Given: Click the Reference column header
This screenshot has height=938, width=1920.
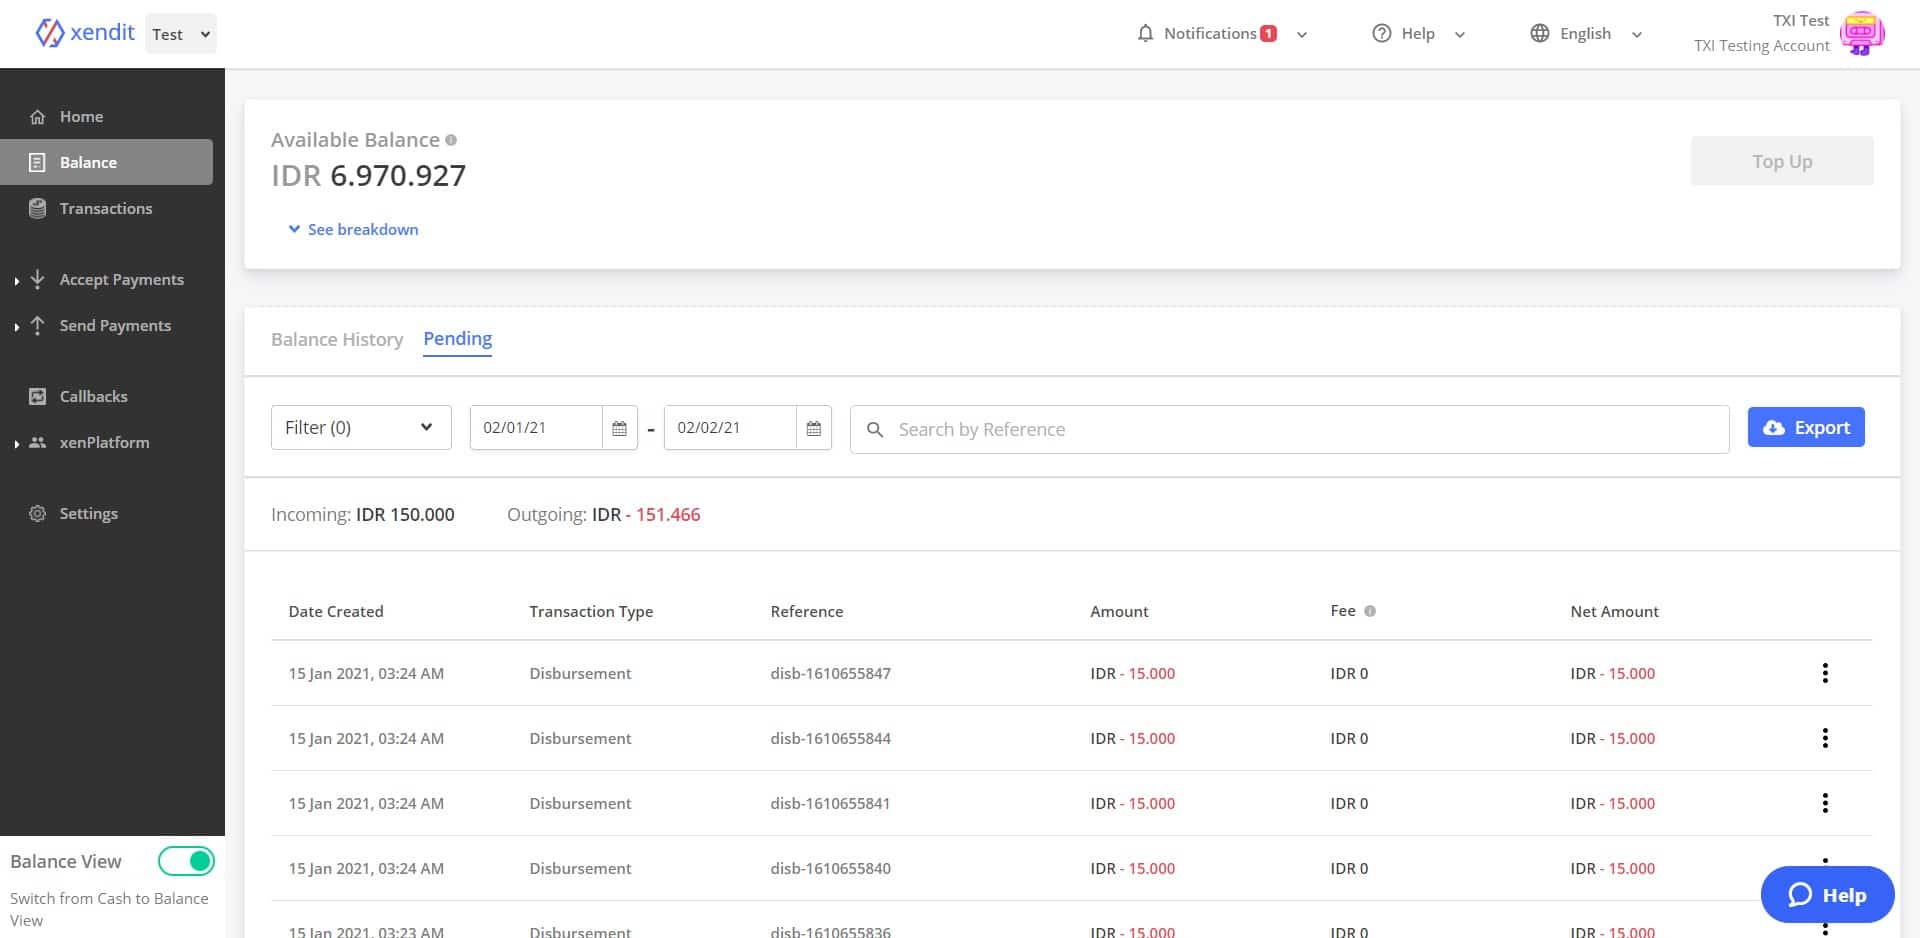Looking at the screenshot, I should 806,611.
